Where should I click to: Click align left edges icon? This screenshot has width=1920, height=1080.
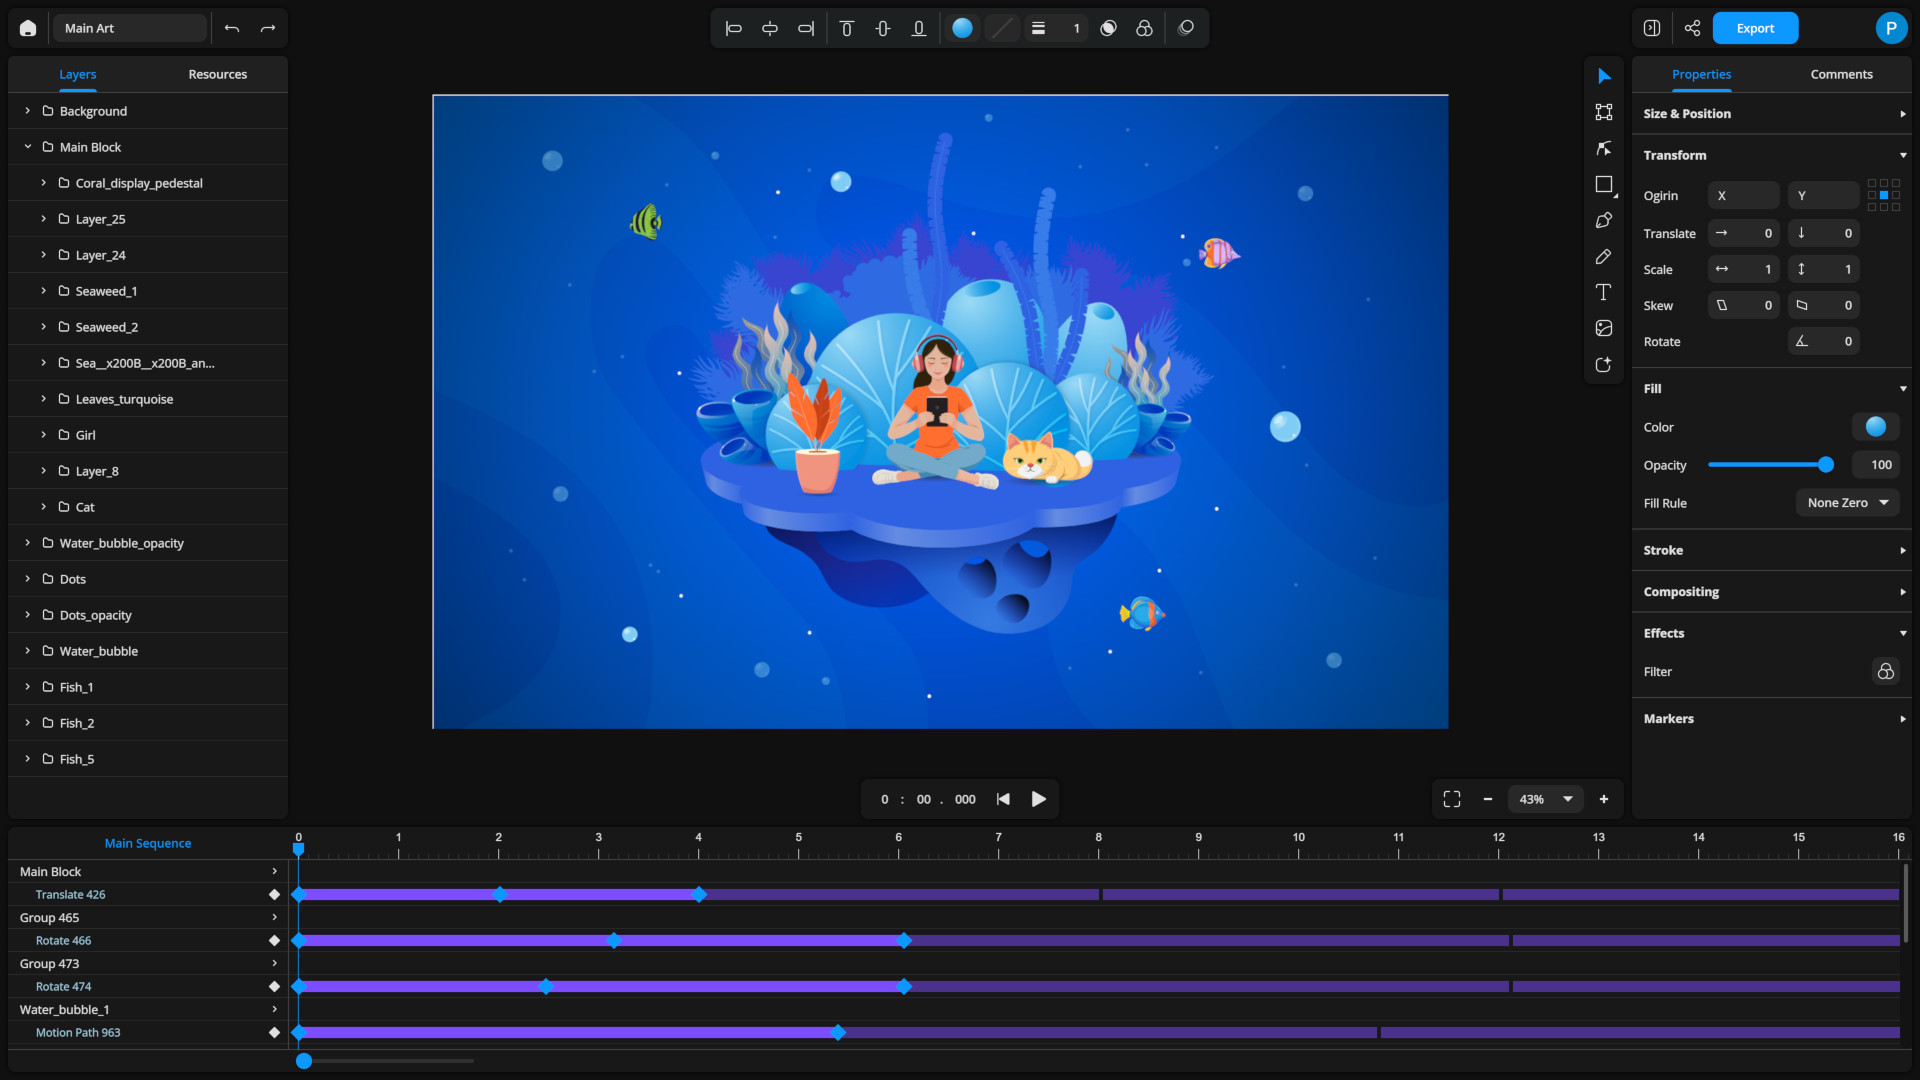(733, 28)
